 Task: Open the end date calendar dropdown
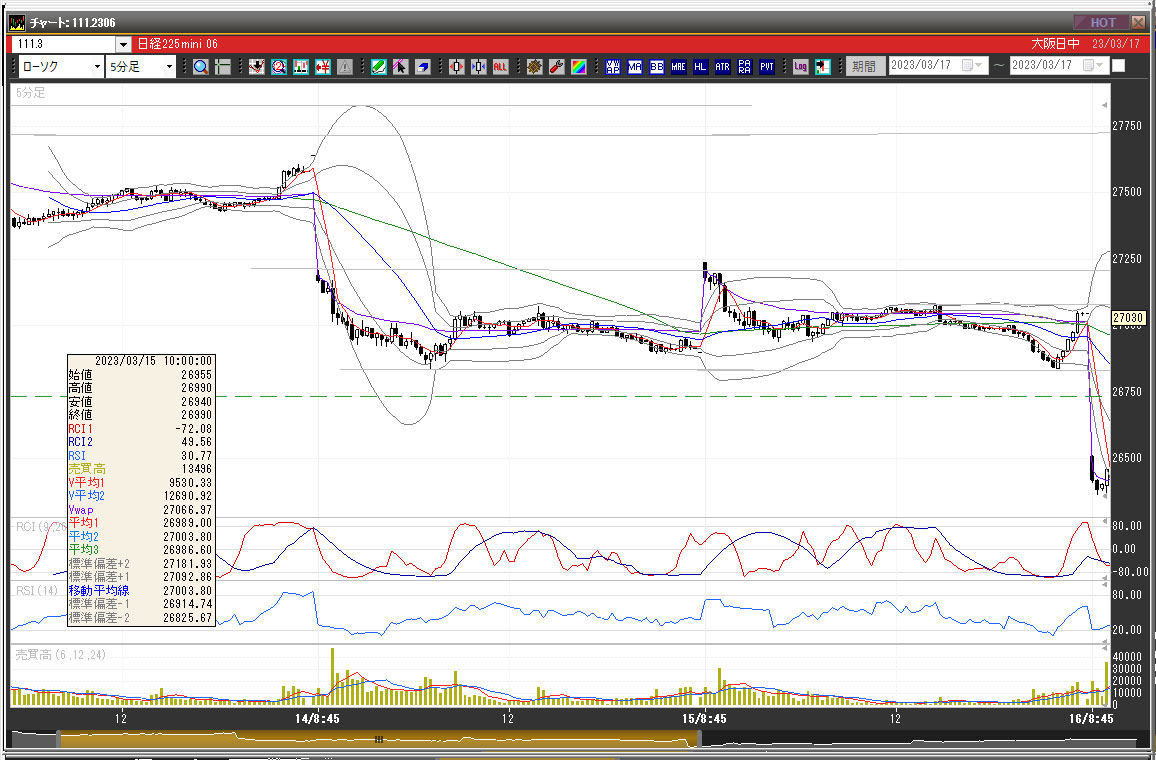click(x=1093, y=66)
